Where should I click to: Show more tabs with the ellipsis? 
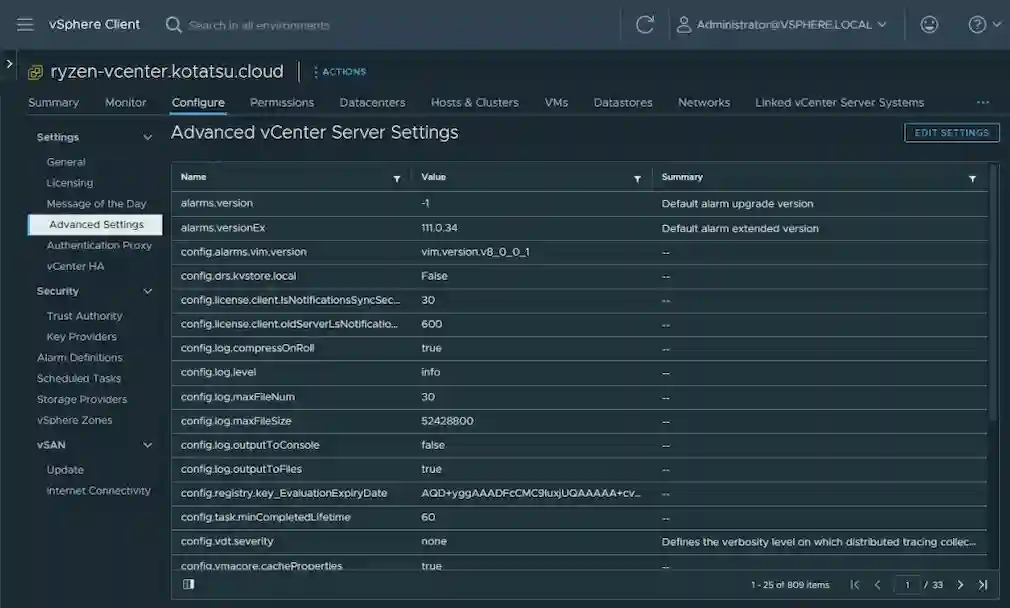pos(982,102)
